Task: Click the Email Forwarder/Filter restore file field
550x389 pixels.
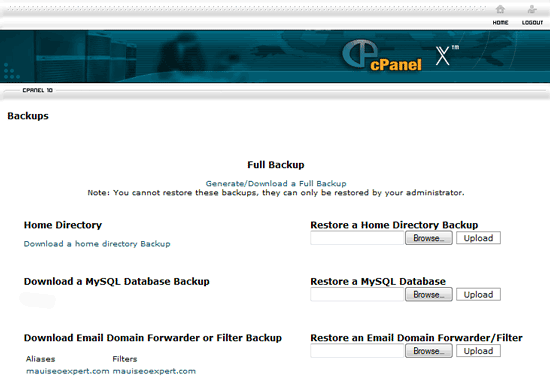Action: click(357, 351)
